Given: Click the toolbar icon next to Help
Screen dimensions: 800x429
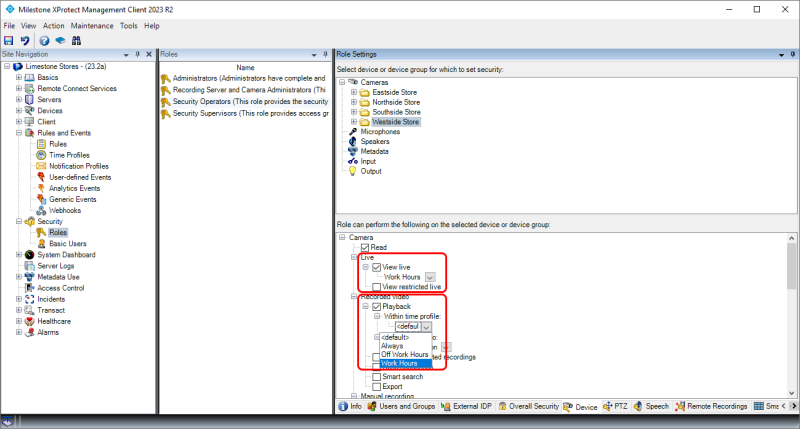Looking at the screenshot, I should point(60,40).
